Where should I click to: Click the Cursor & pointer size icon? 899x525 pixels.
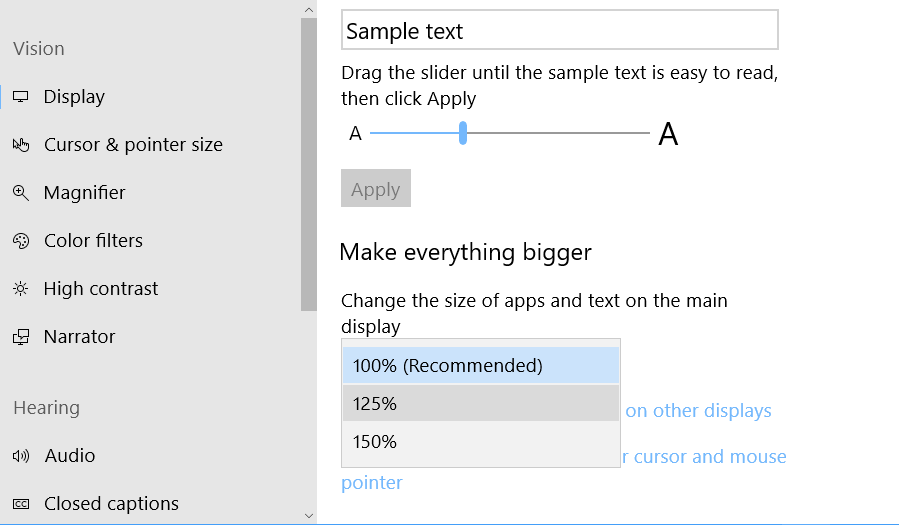[x=21, y=145]
